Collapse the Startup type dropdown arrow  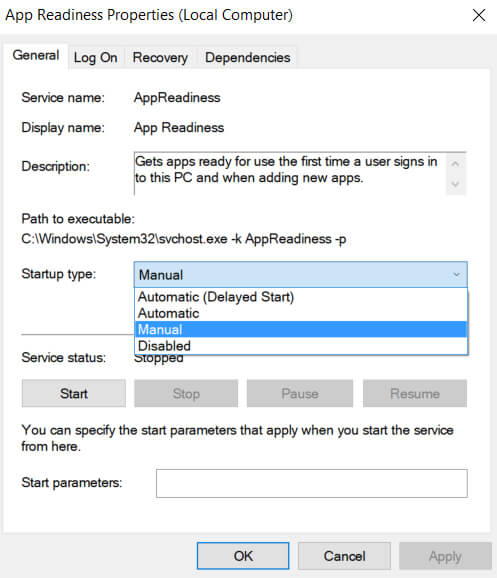coord(456,275)
